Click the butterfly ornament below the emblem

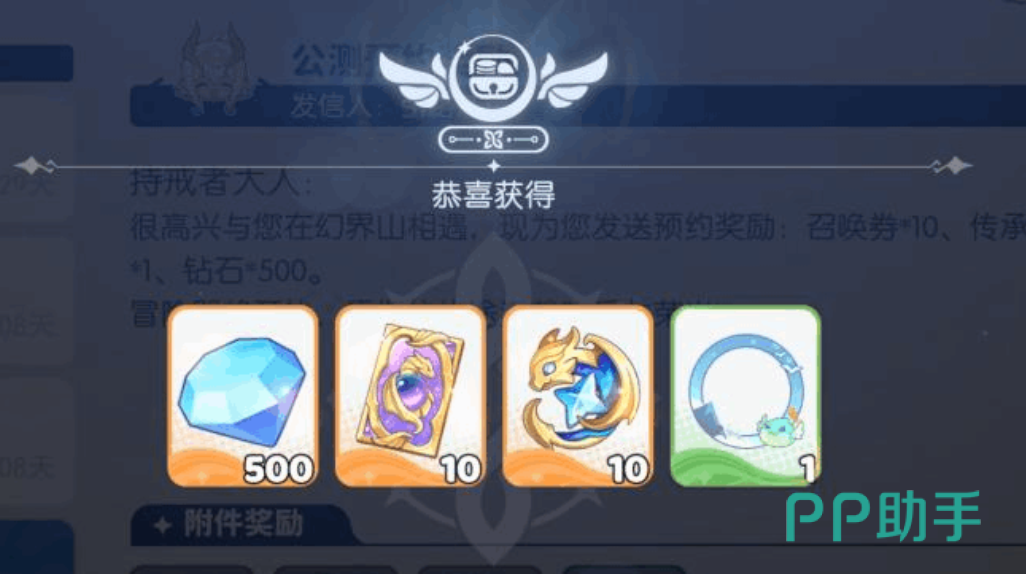[x=493, y=139]
